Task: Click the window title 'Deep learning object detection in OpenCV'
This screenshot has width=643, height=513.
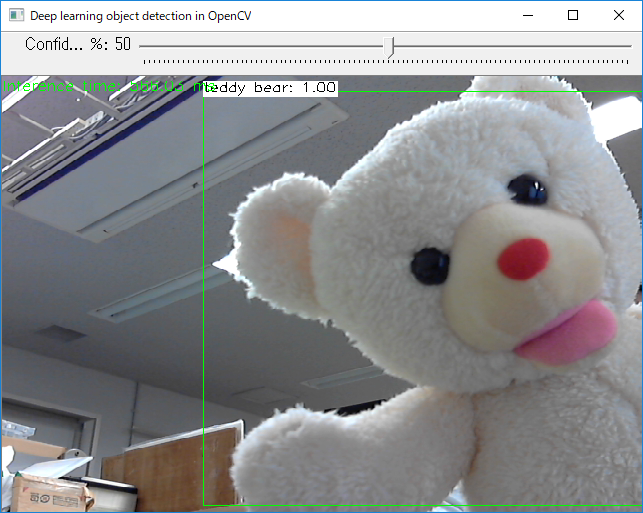Action: pos(141,16)
